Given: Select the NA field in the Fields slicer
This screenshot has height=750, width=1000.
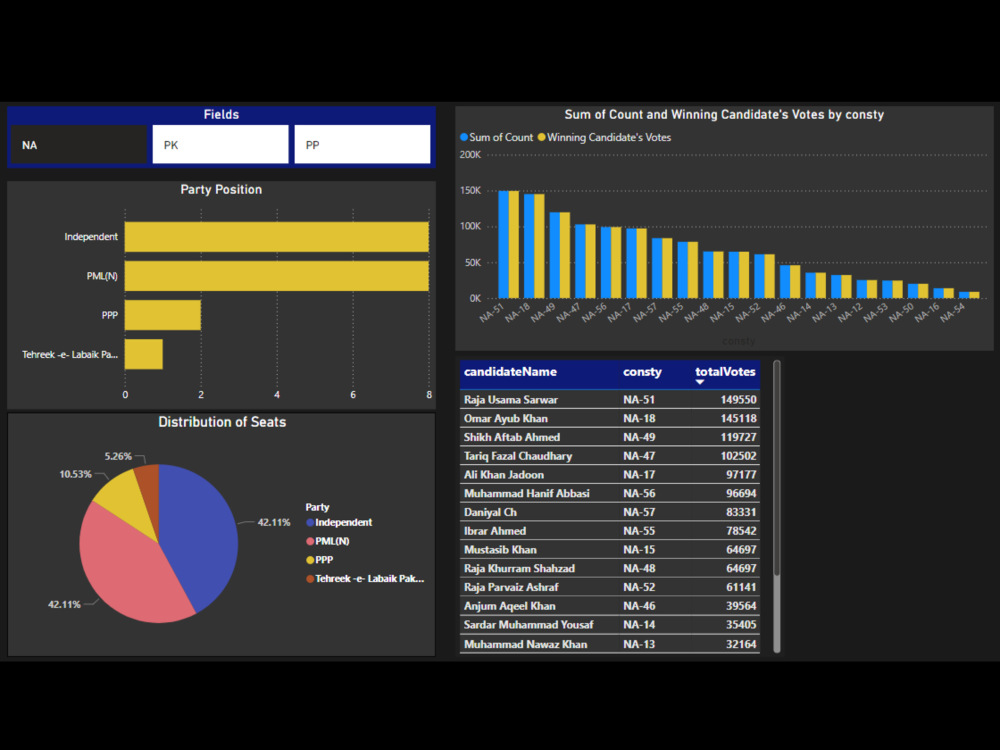Looking at the screenshot, I should [x=78, y=144].
